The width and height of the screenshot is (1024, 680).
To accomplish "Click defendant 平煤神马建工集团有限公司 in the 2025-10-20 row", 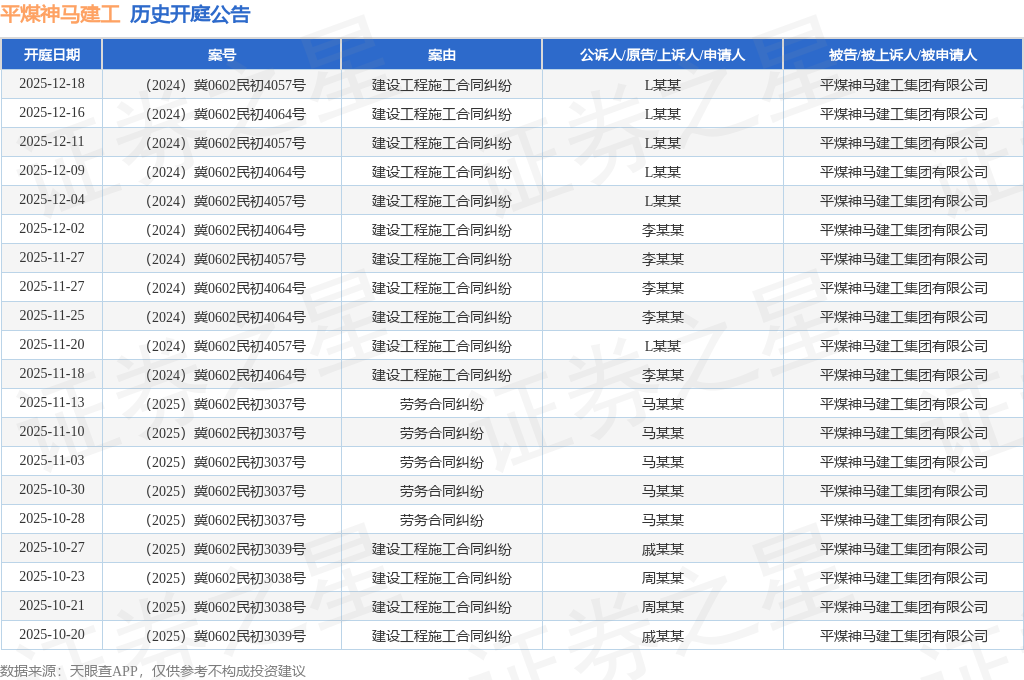I will point(903,636).
